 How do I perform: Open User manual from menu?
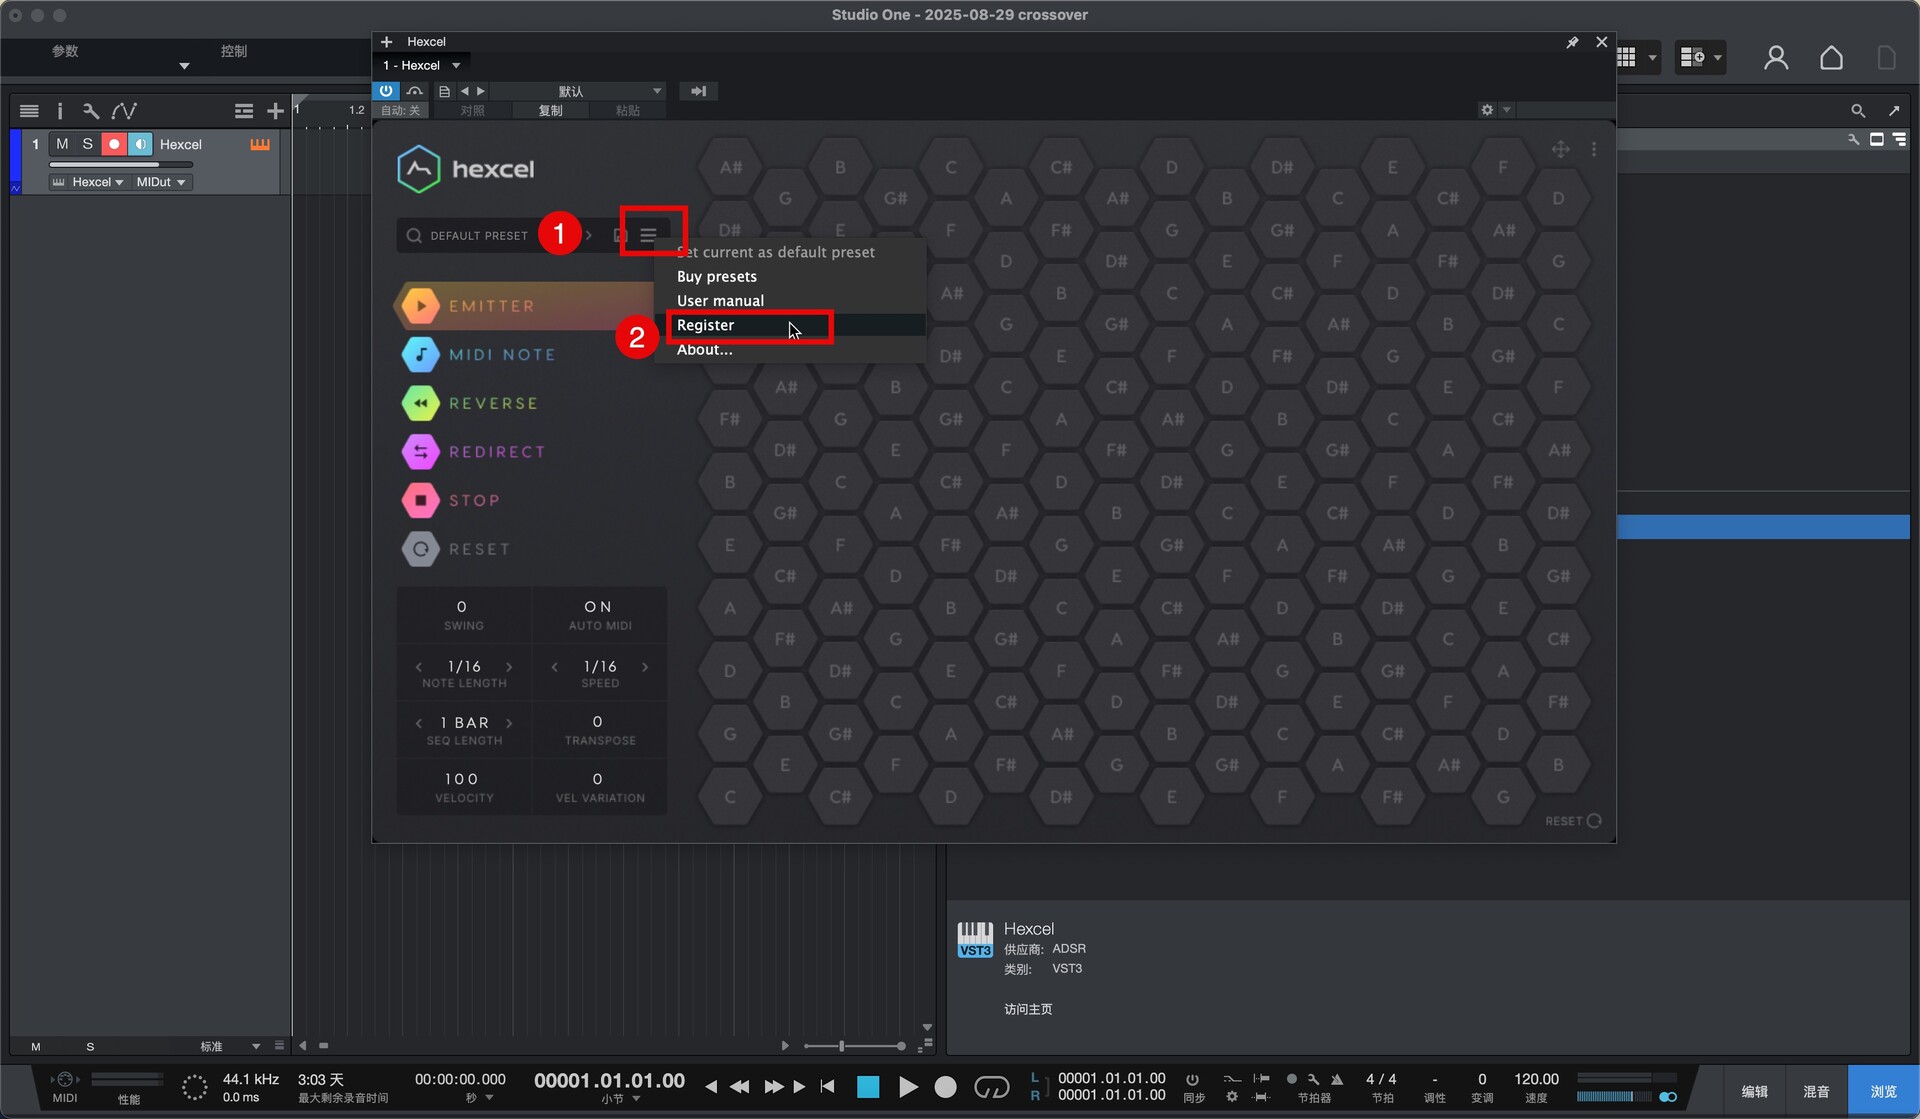(720, 301)
